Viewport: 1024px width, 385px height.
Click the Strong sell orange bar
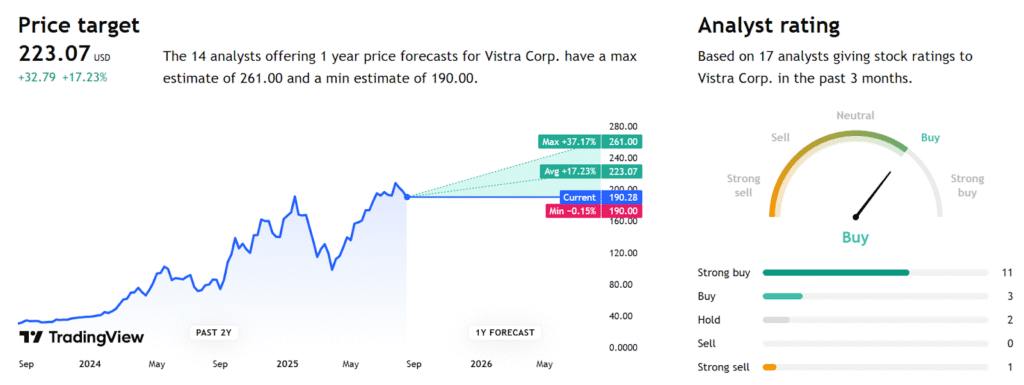(769, 367)
